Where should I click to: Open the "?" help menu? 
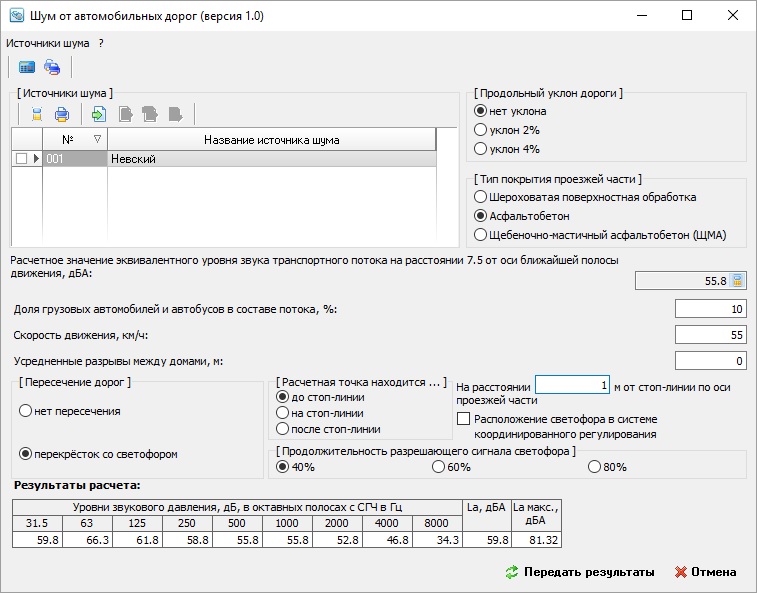(x=101, y=43)
